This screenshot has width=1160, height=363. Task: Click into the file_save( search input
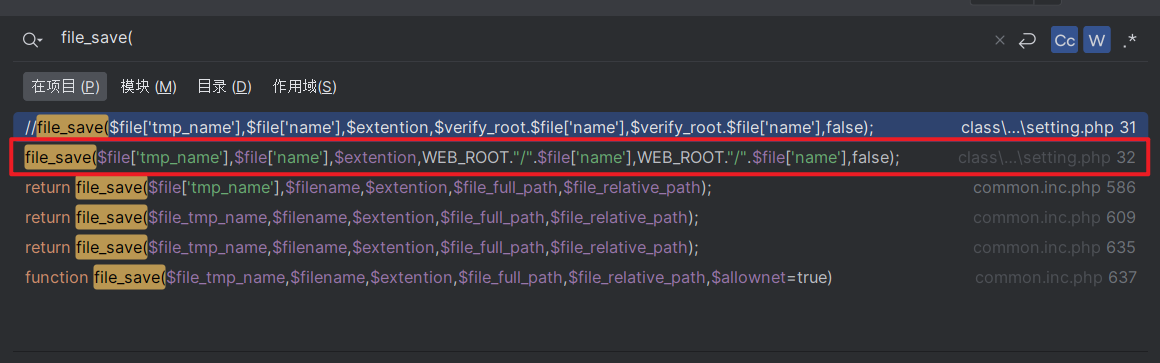point(518,40)
